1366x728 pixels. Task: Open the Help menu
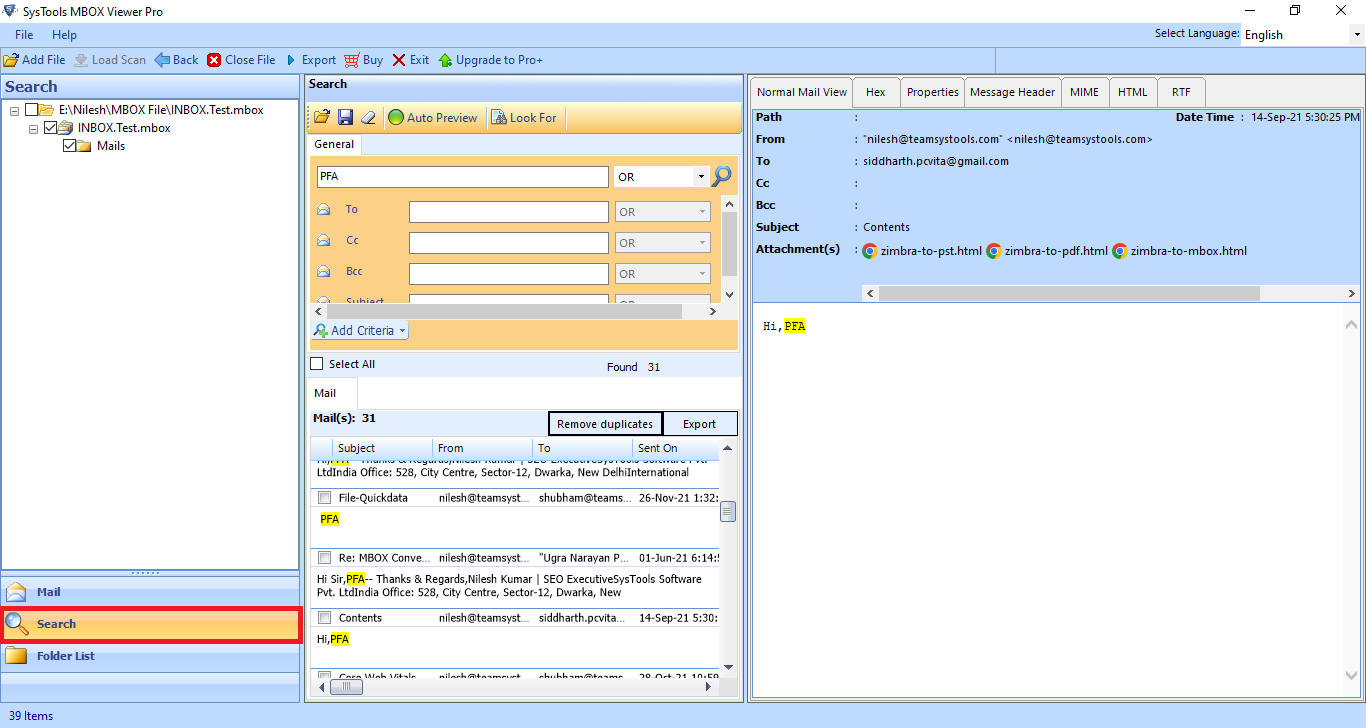[x=64, y=35]
